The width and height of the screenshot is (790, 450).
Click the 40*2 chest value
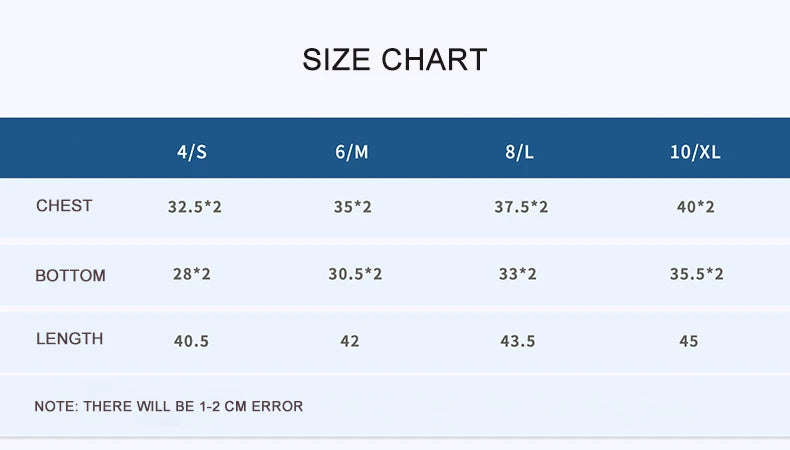pos(696,208)
